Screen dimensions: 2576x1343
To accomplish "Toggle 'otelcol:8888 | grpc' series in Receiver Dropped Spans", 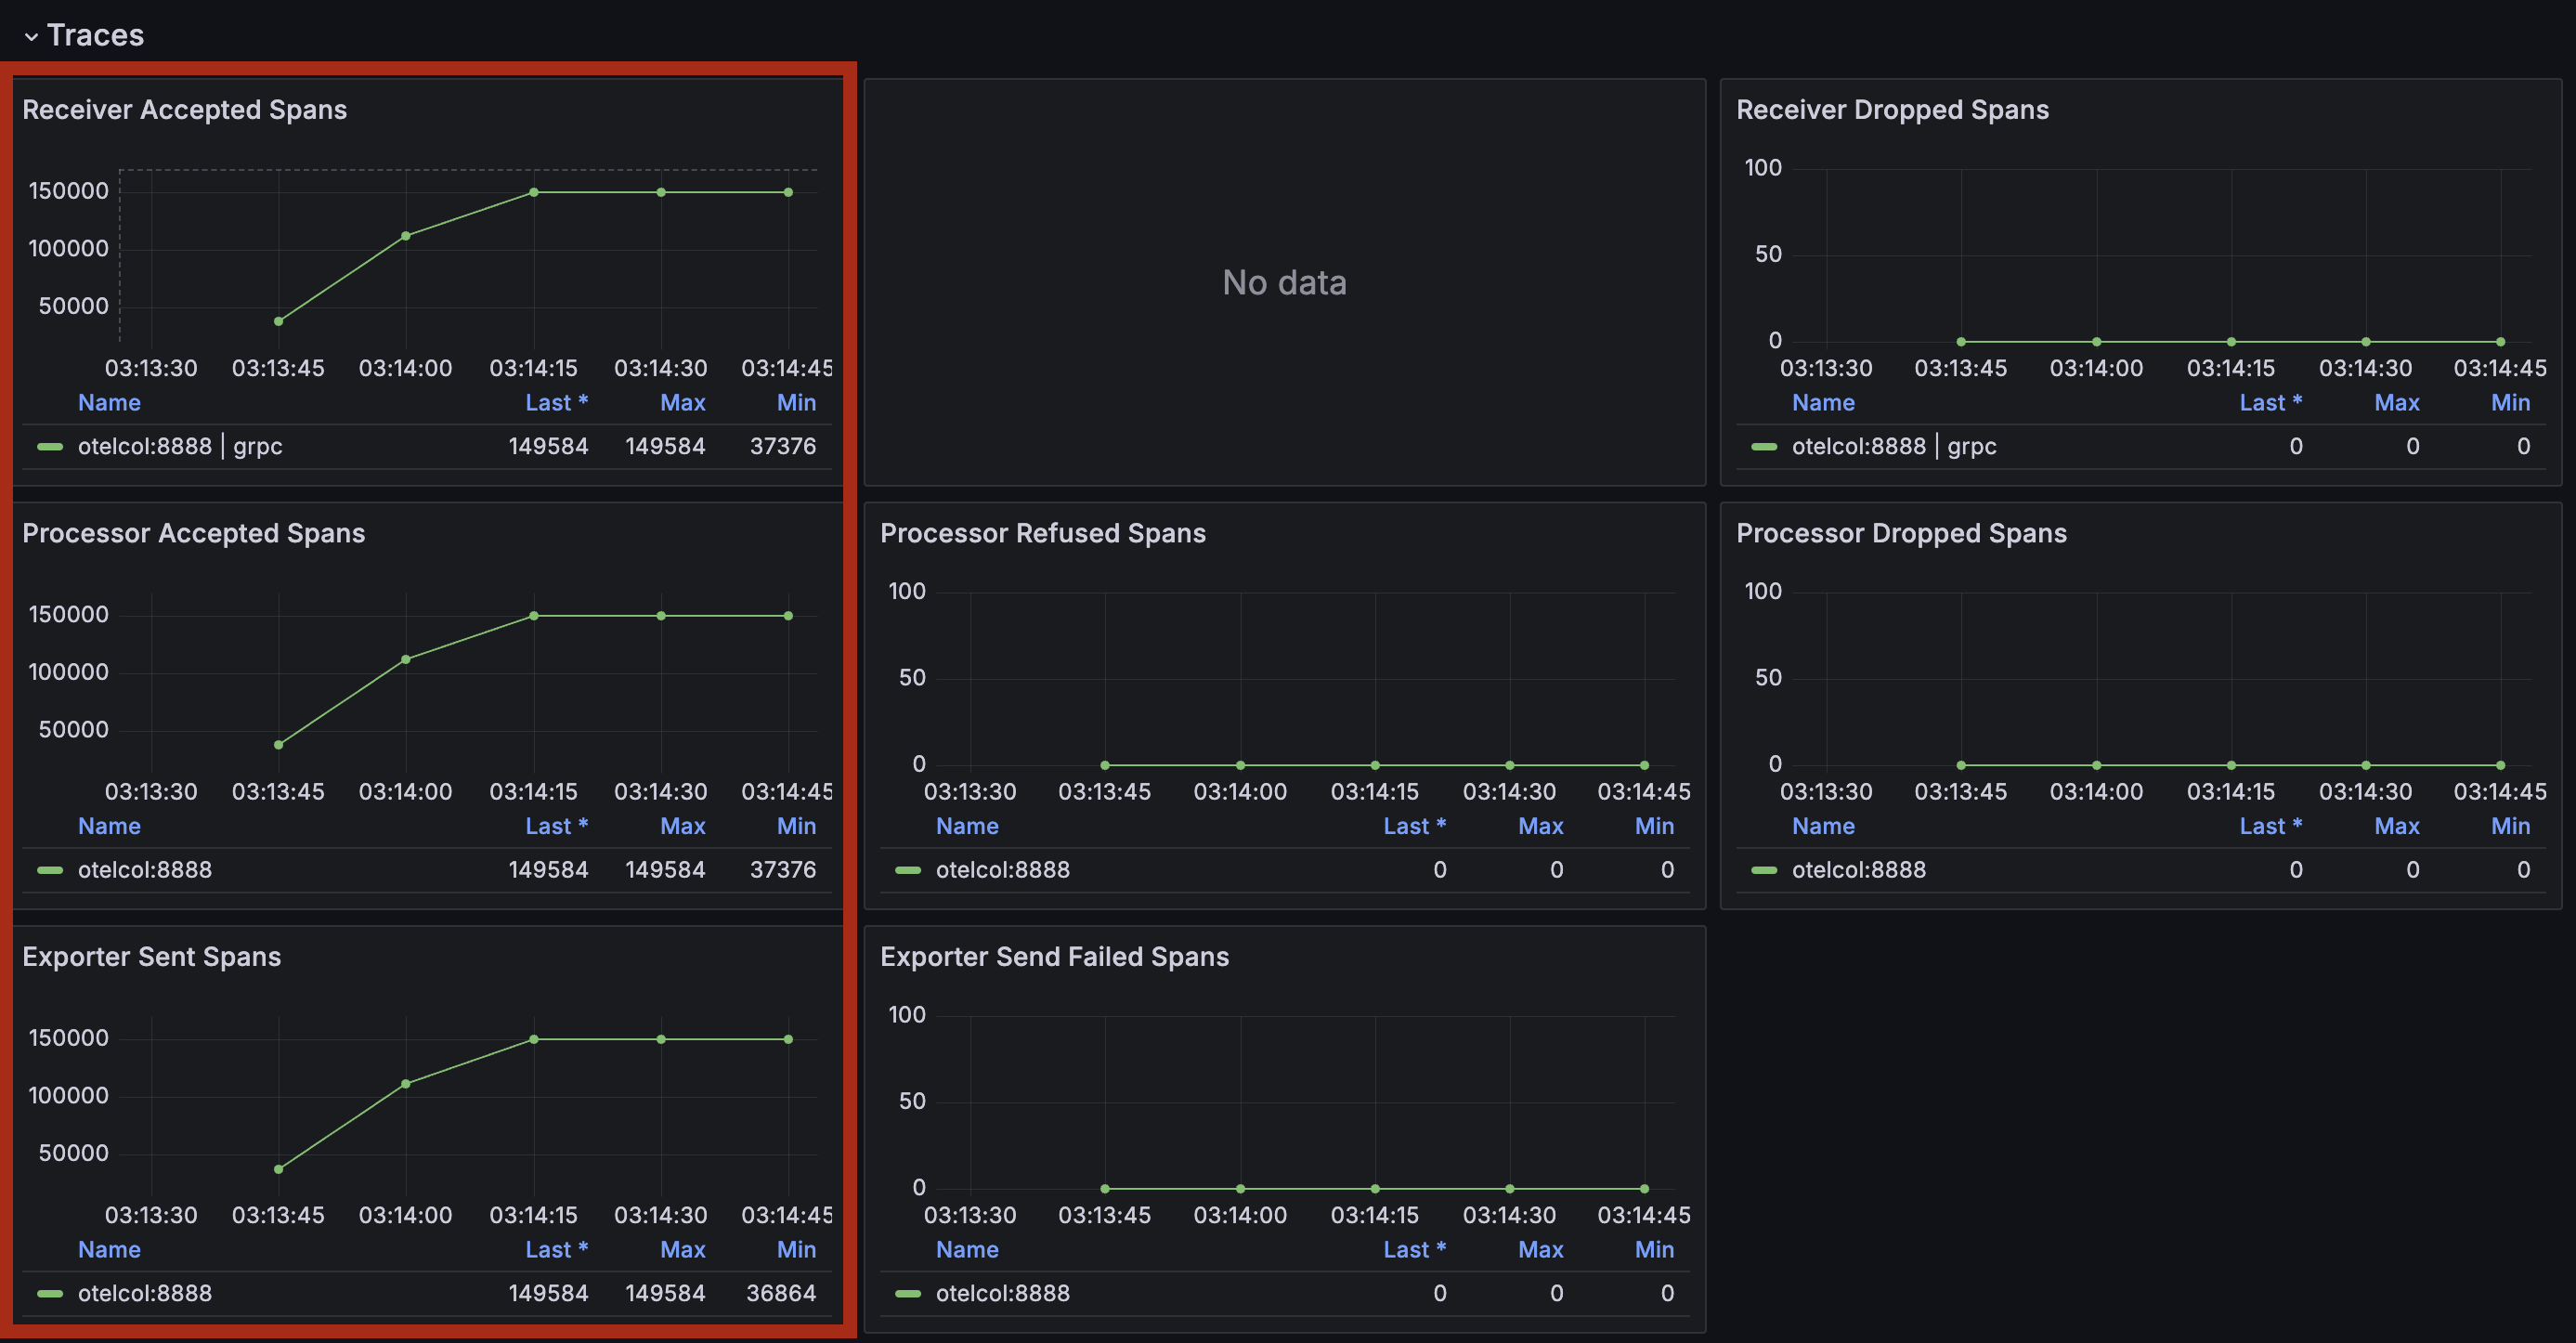I will (x=1894, y=447).
